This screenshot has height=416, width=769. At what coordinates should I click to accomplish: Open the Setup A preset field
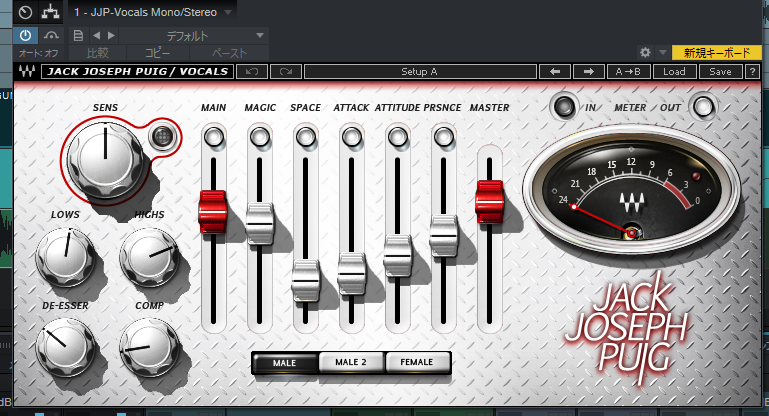[x=420, y=72]
